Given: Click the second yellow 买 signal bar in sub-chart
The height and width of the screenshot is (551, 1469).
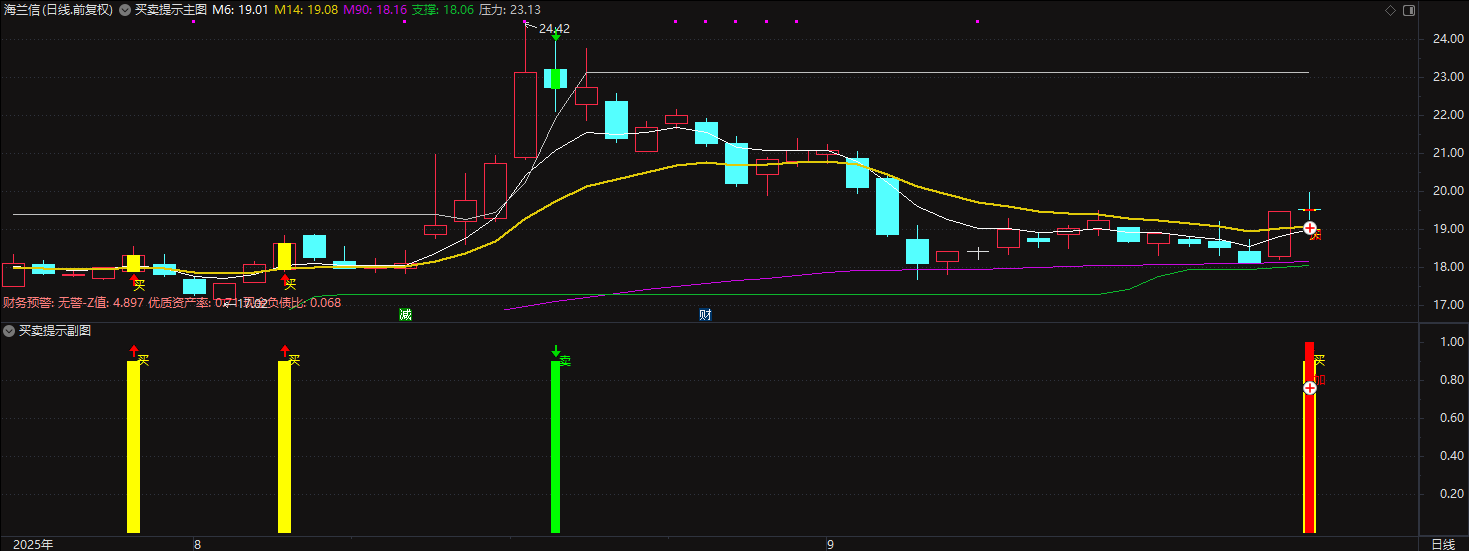Looking at the screenshot, I should click(284, 446).
